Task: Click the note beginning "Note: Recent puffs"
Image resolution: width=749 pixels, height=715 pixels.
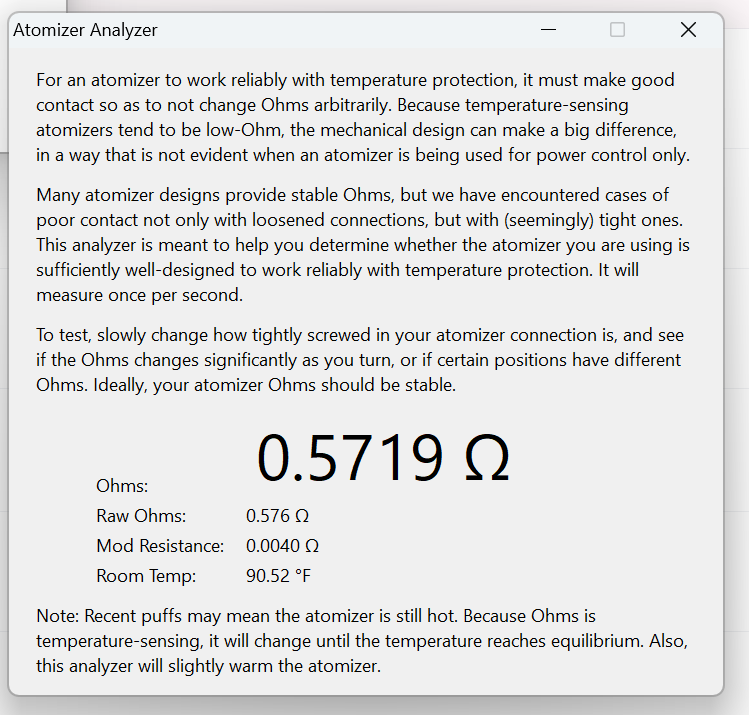Action: [x=360, y=640]
